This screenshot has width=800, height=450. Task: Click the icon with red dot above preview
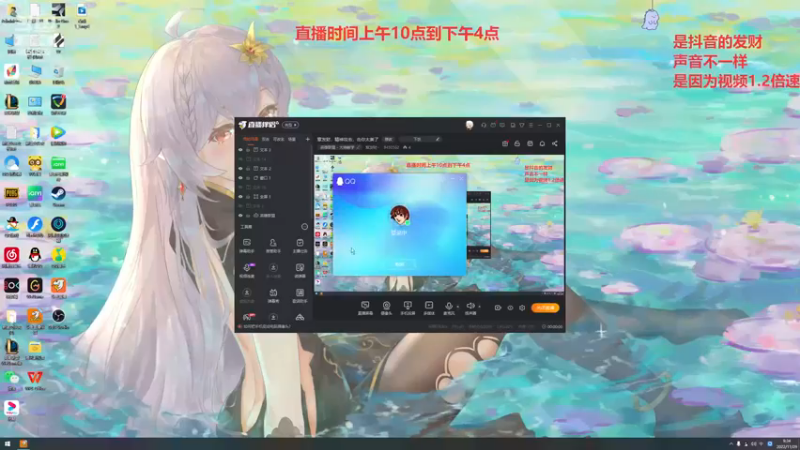point(505,143)
